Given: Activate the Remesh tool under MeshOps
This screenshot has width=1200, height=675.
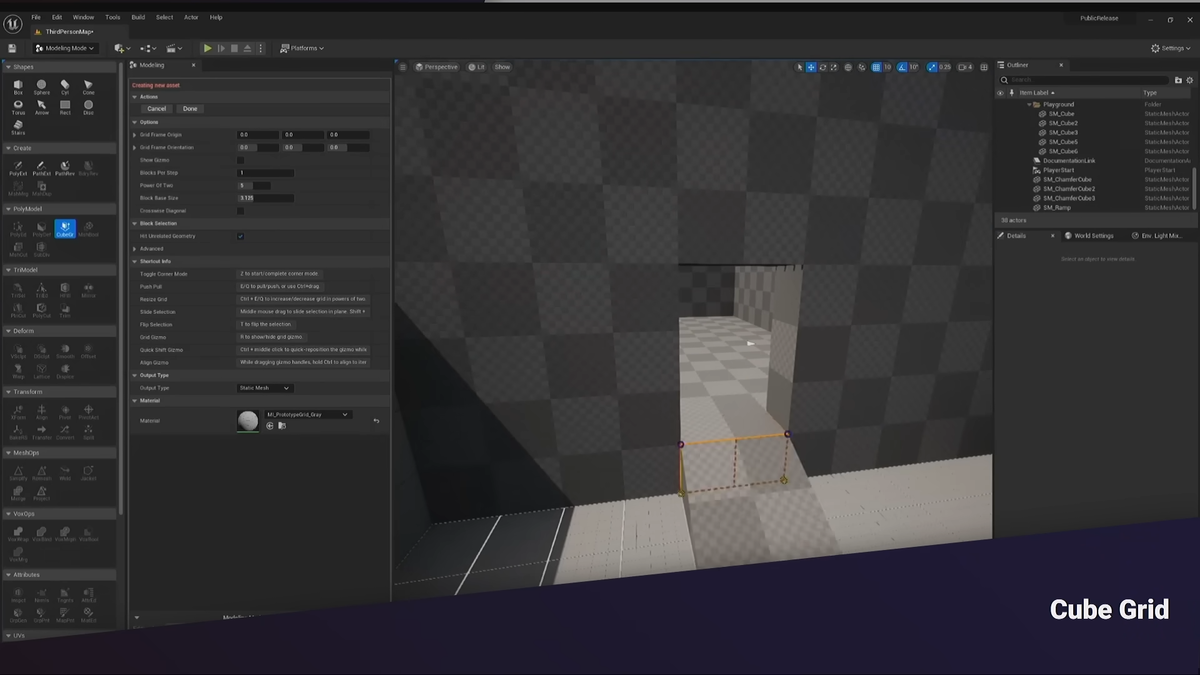Looking at the screenshot, I should pos(41,470).
